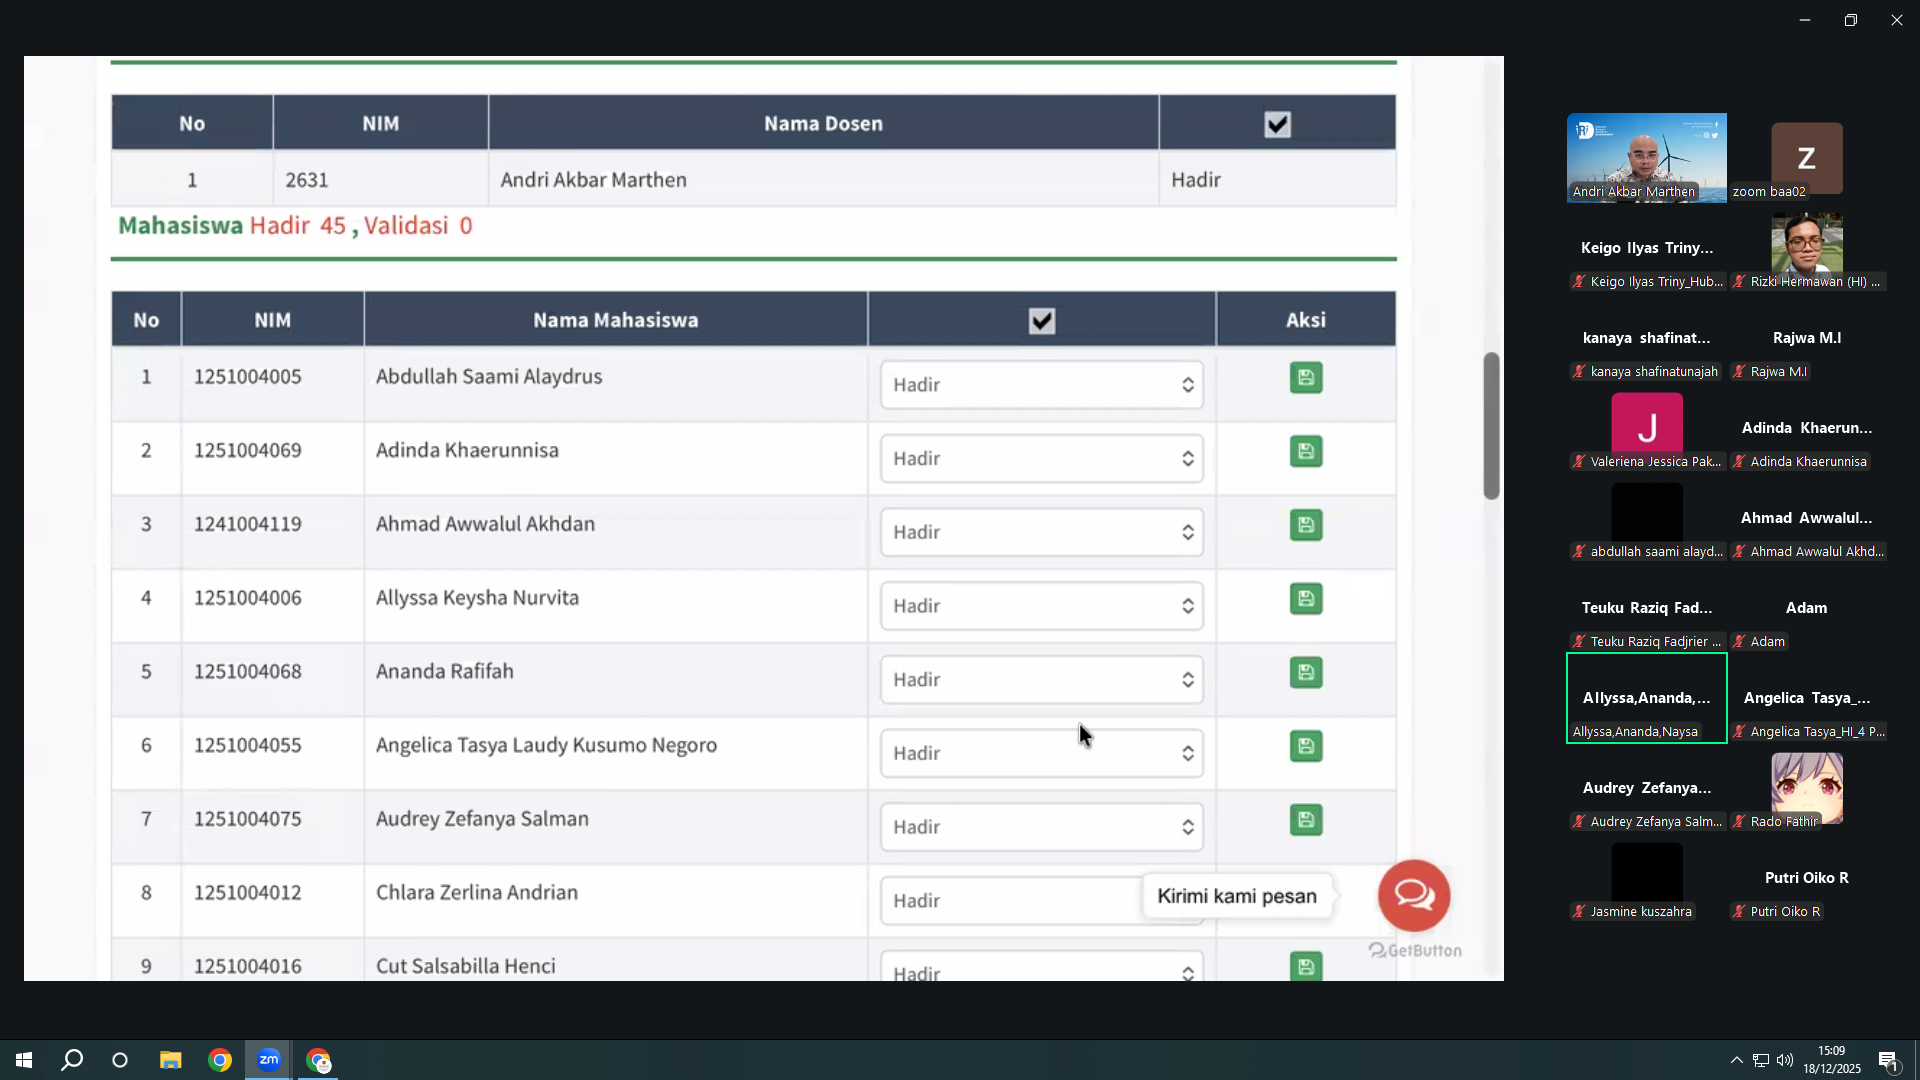
Task: Click Nama Mahasiswa column header
Action: (616, 320)
